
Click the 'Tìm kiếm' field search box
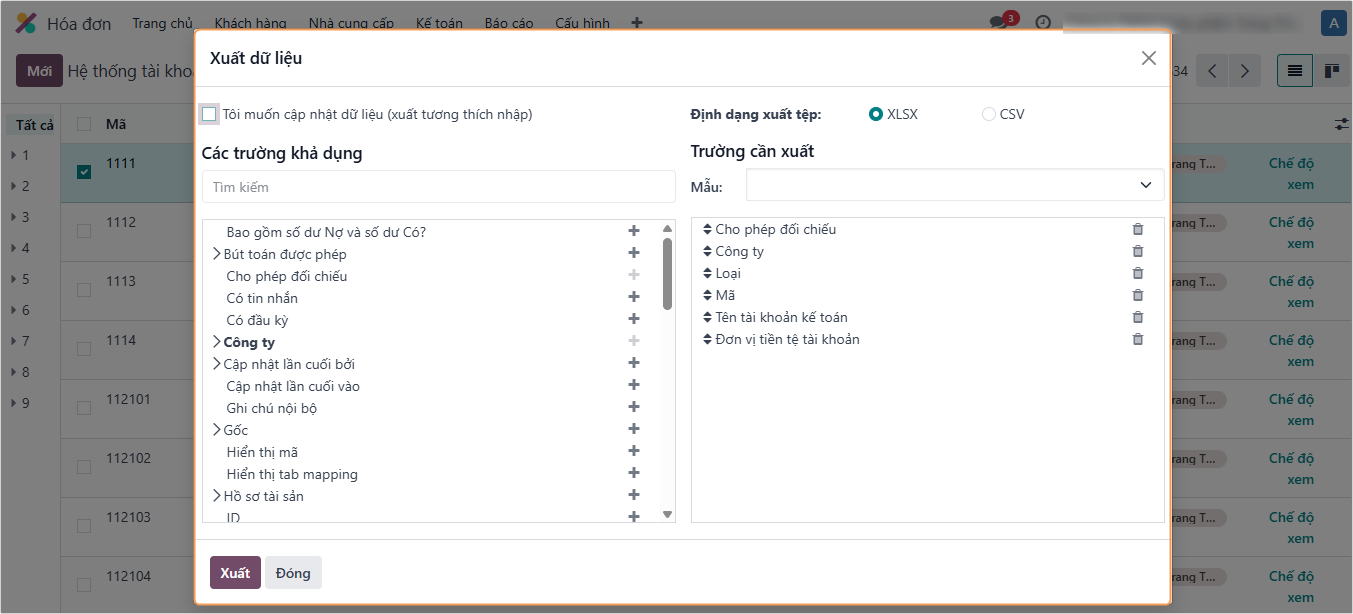tap(438, 187)
